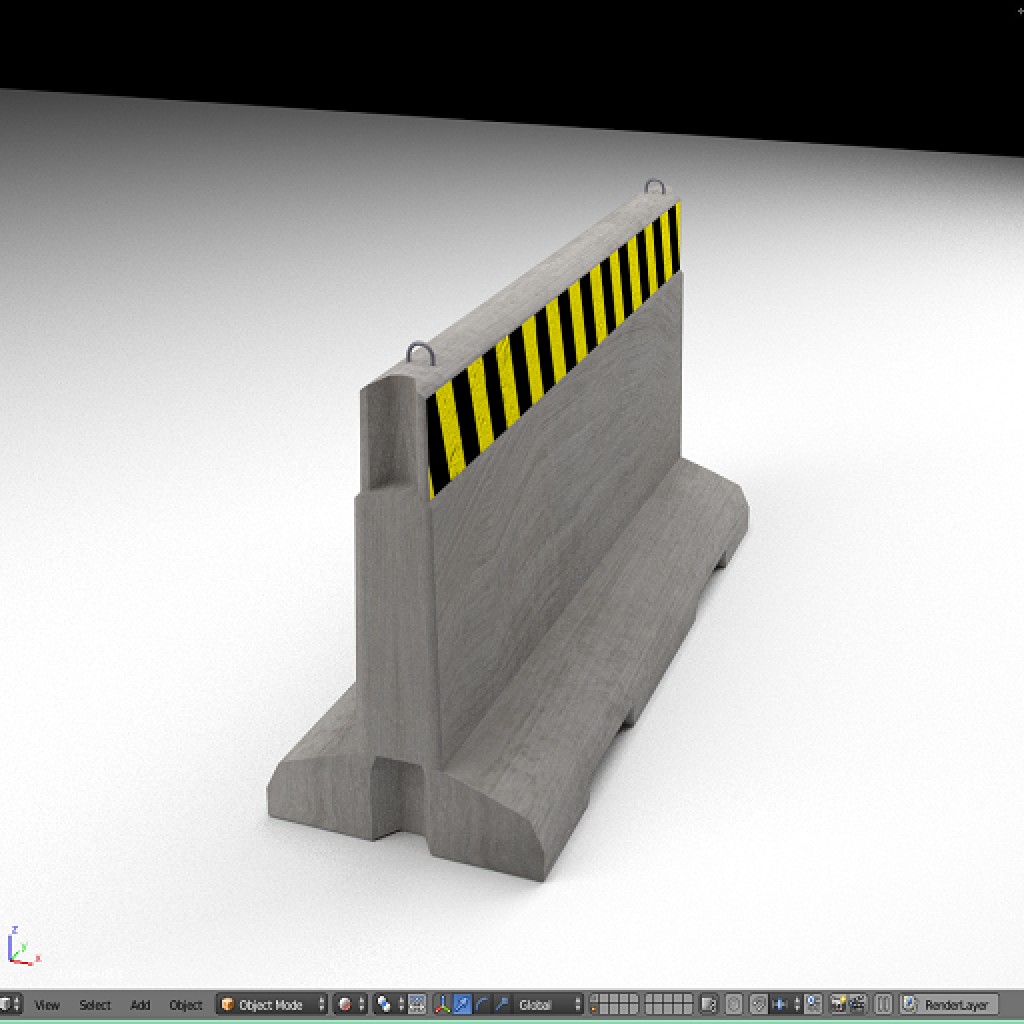Select the scale manipulator icon
Viewport: 1024px width, 1024px height.
click(x=503, y=1005)
